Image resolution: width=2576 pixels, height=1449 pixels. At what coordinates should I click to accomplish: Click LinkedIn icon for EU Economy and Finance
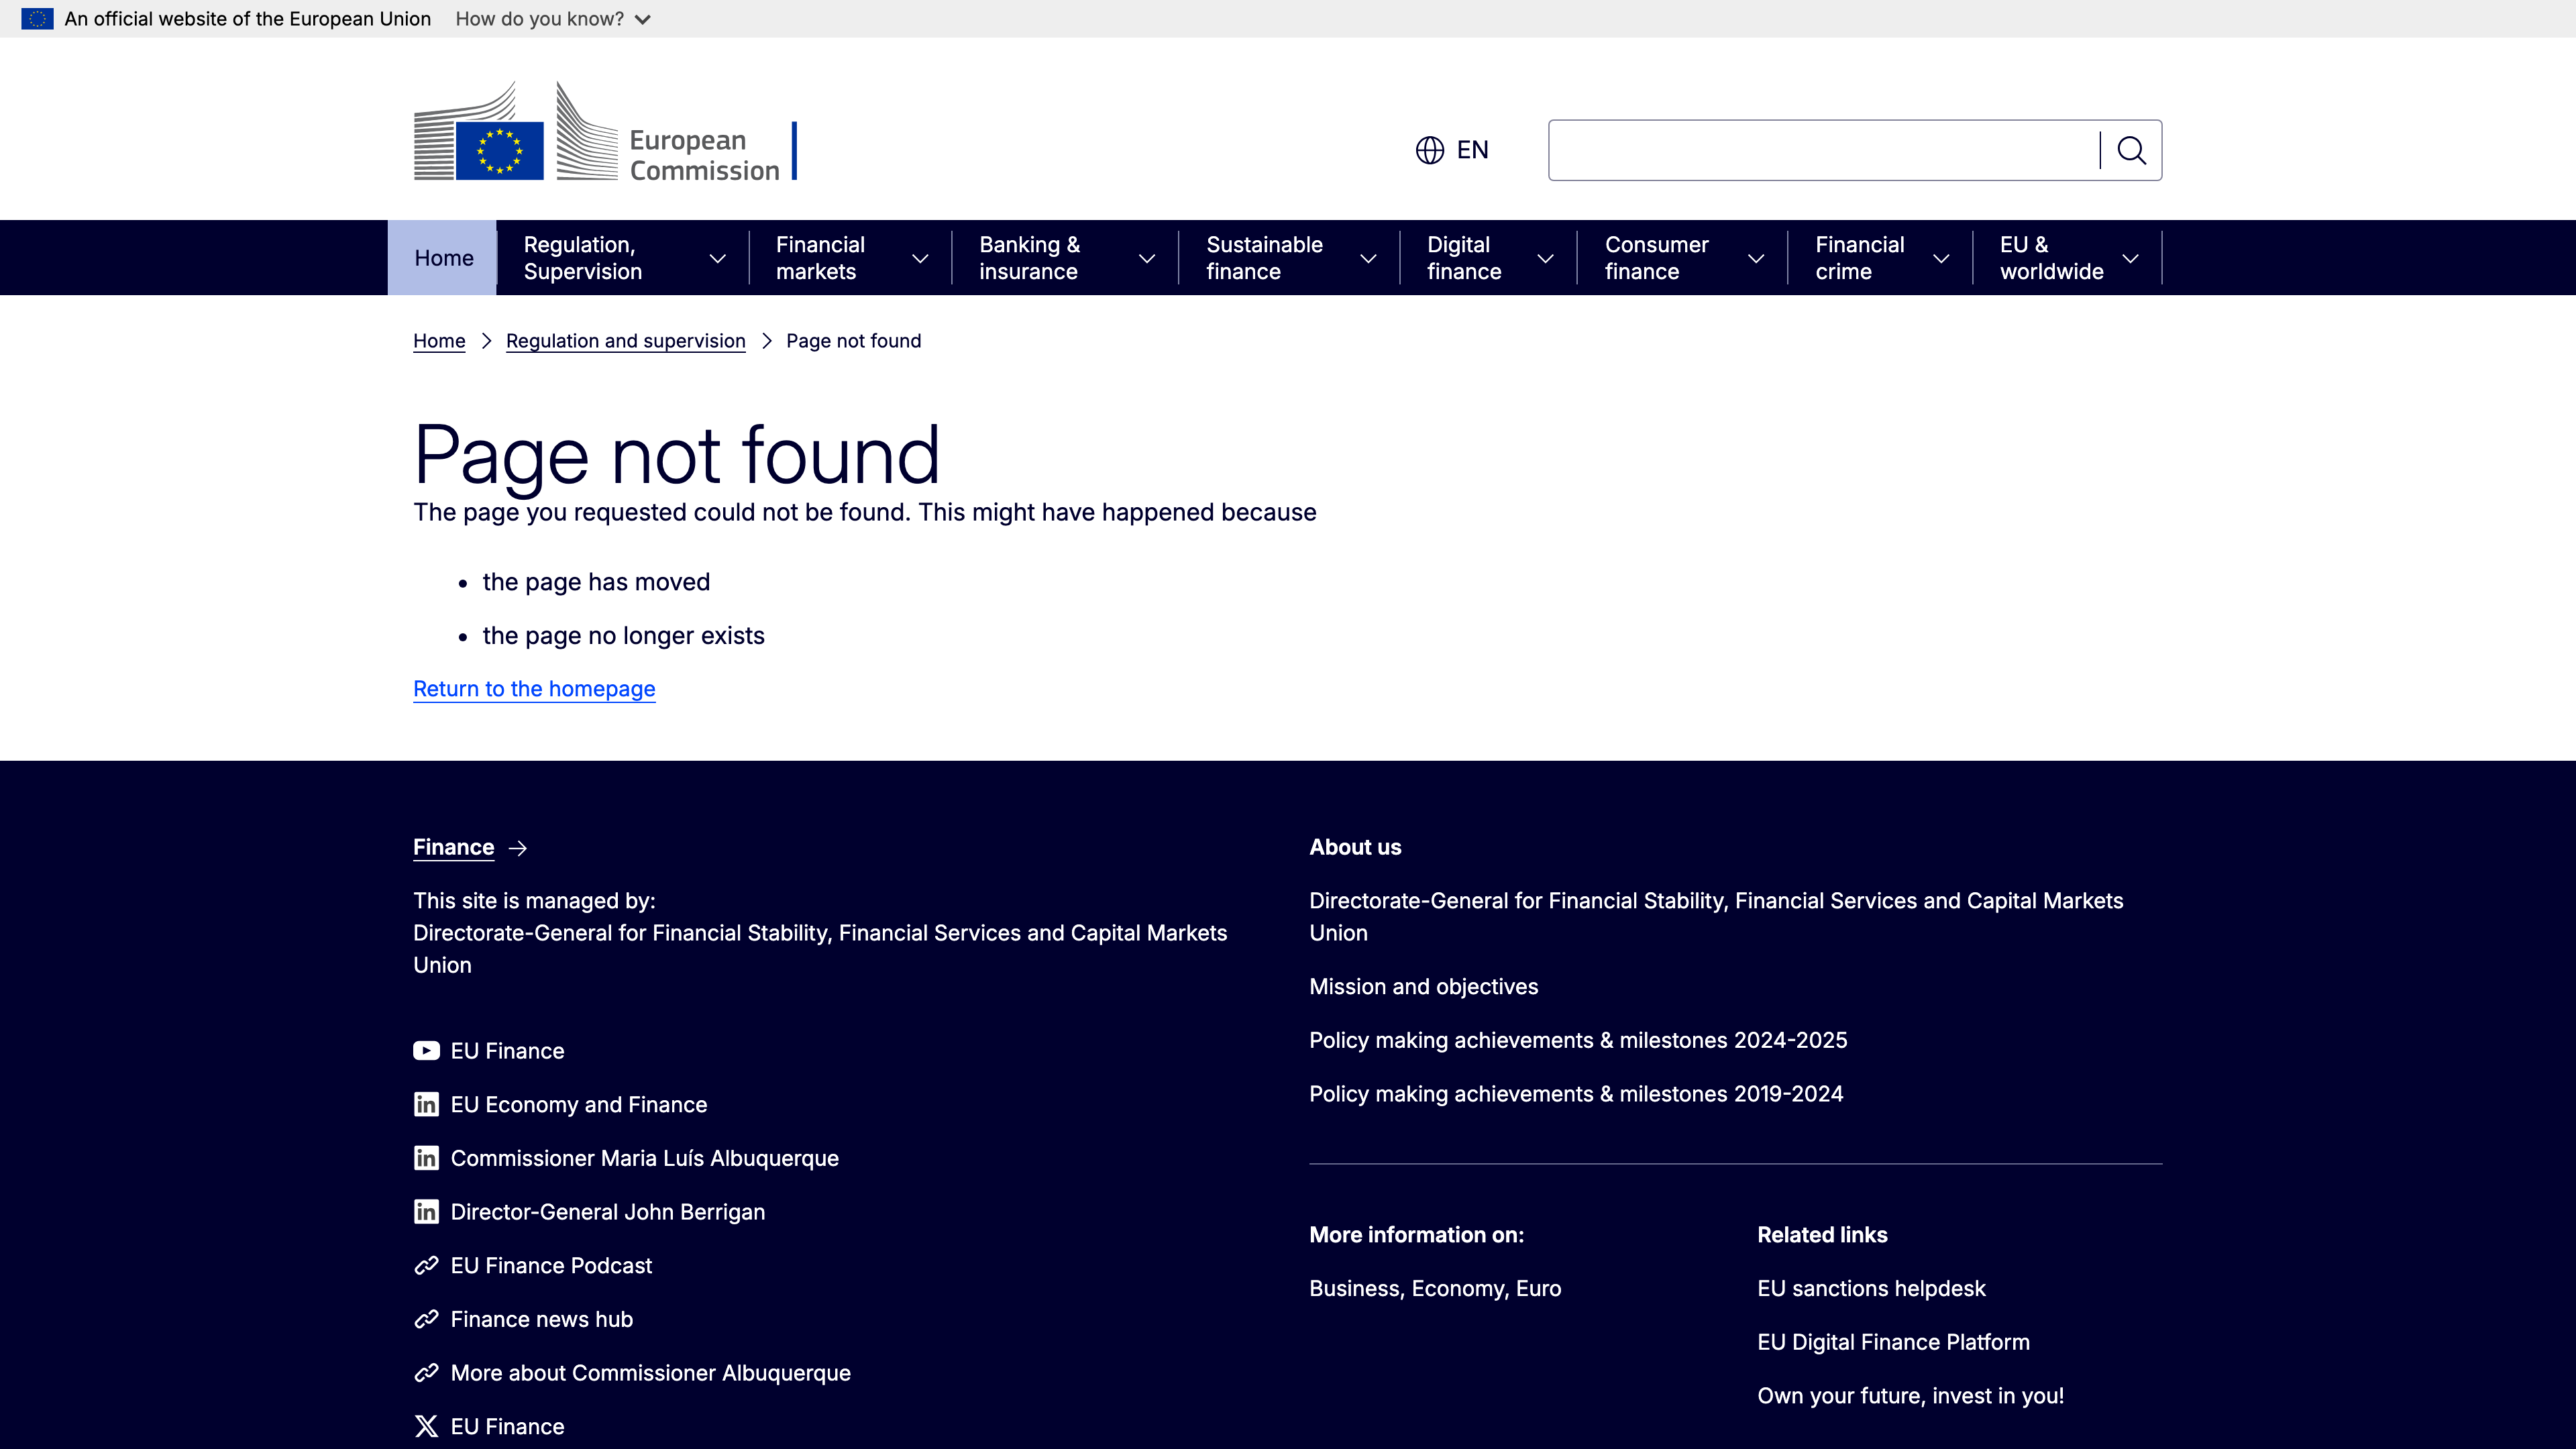(x=426, y=1104)
